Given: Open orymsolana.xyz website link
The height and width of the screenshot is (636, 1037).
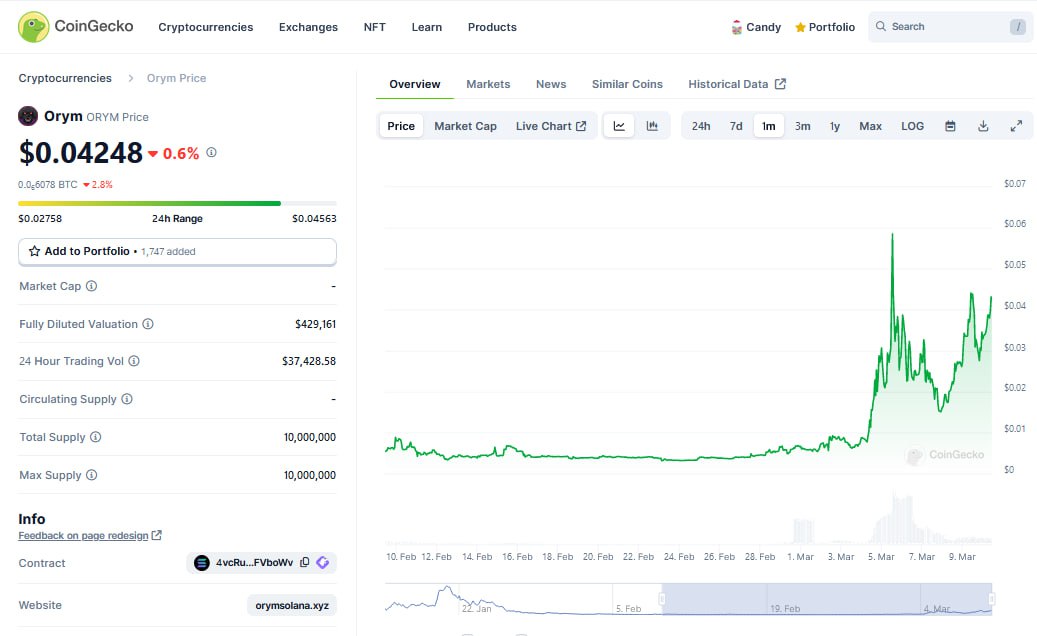Looking at the screenshot, I should pos(292,605).
